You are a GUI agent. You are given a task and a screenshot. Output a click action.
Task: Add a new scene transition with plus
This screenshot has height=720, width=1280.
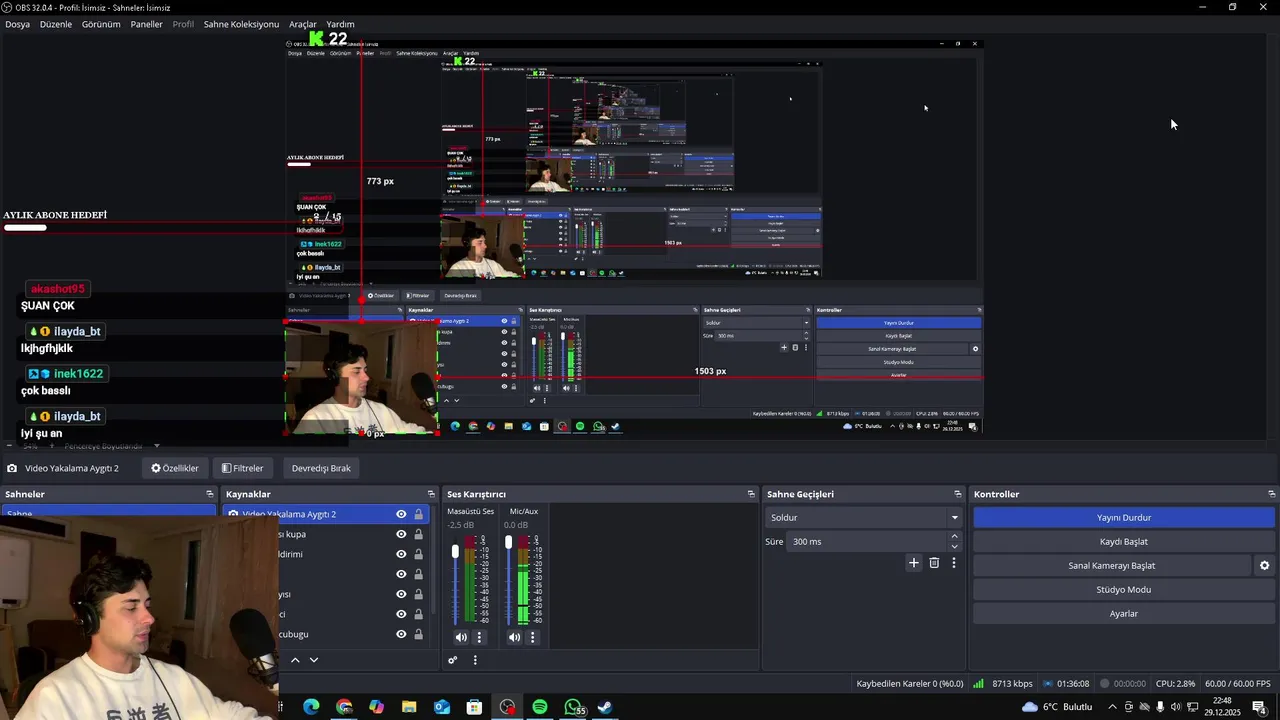913,563
